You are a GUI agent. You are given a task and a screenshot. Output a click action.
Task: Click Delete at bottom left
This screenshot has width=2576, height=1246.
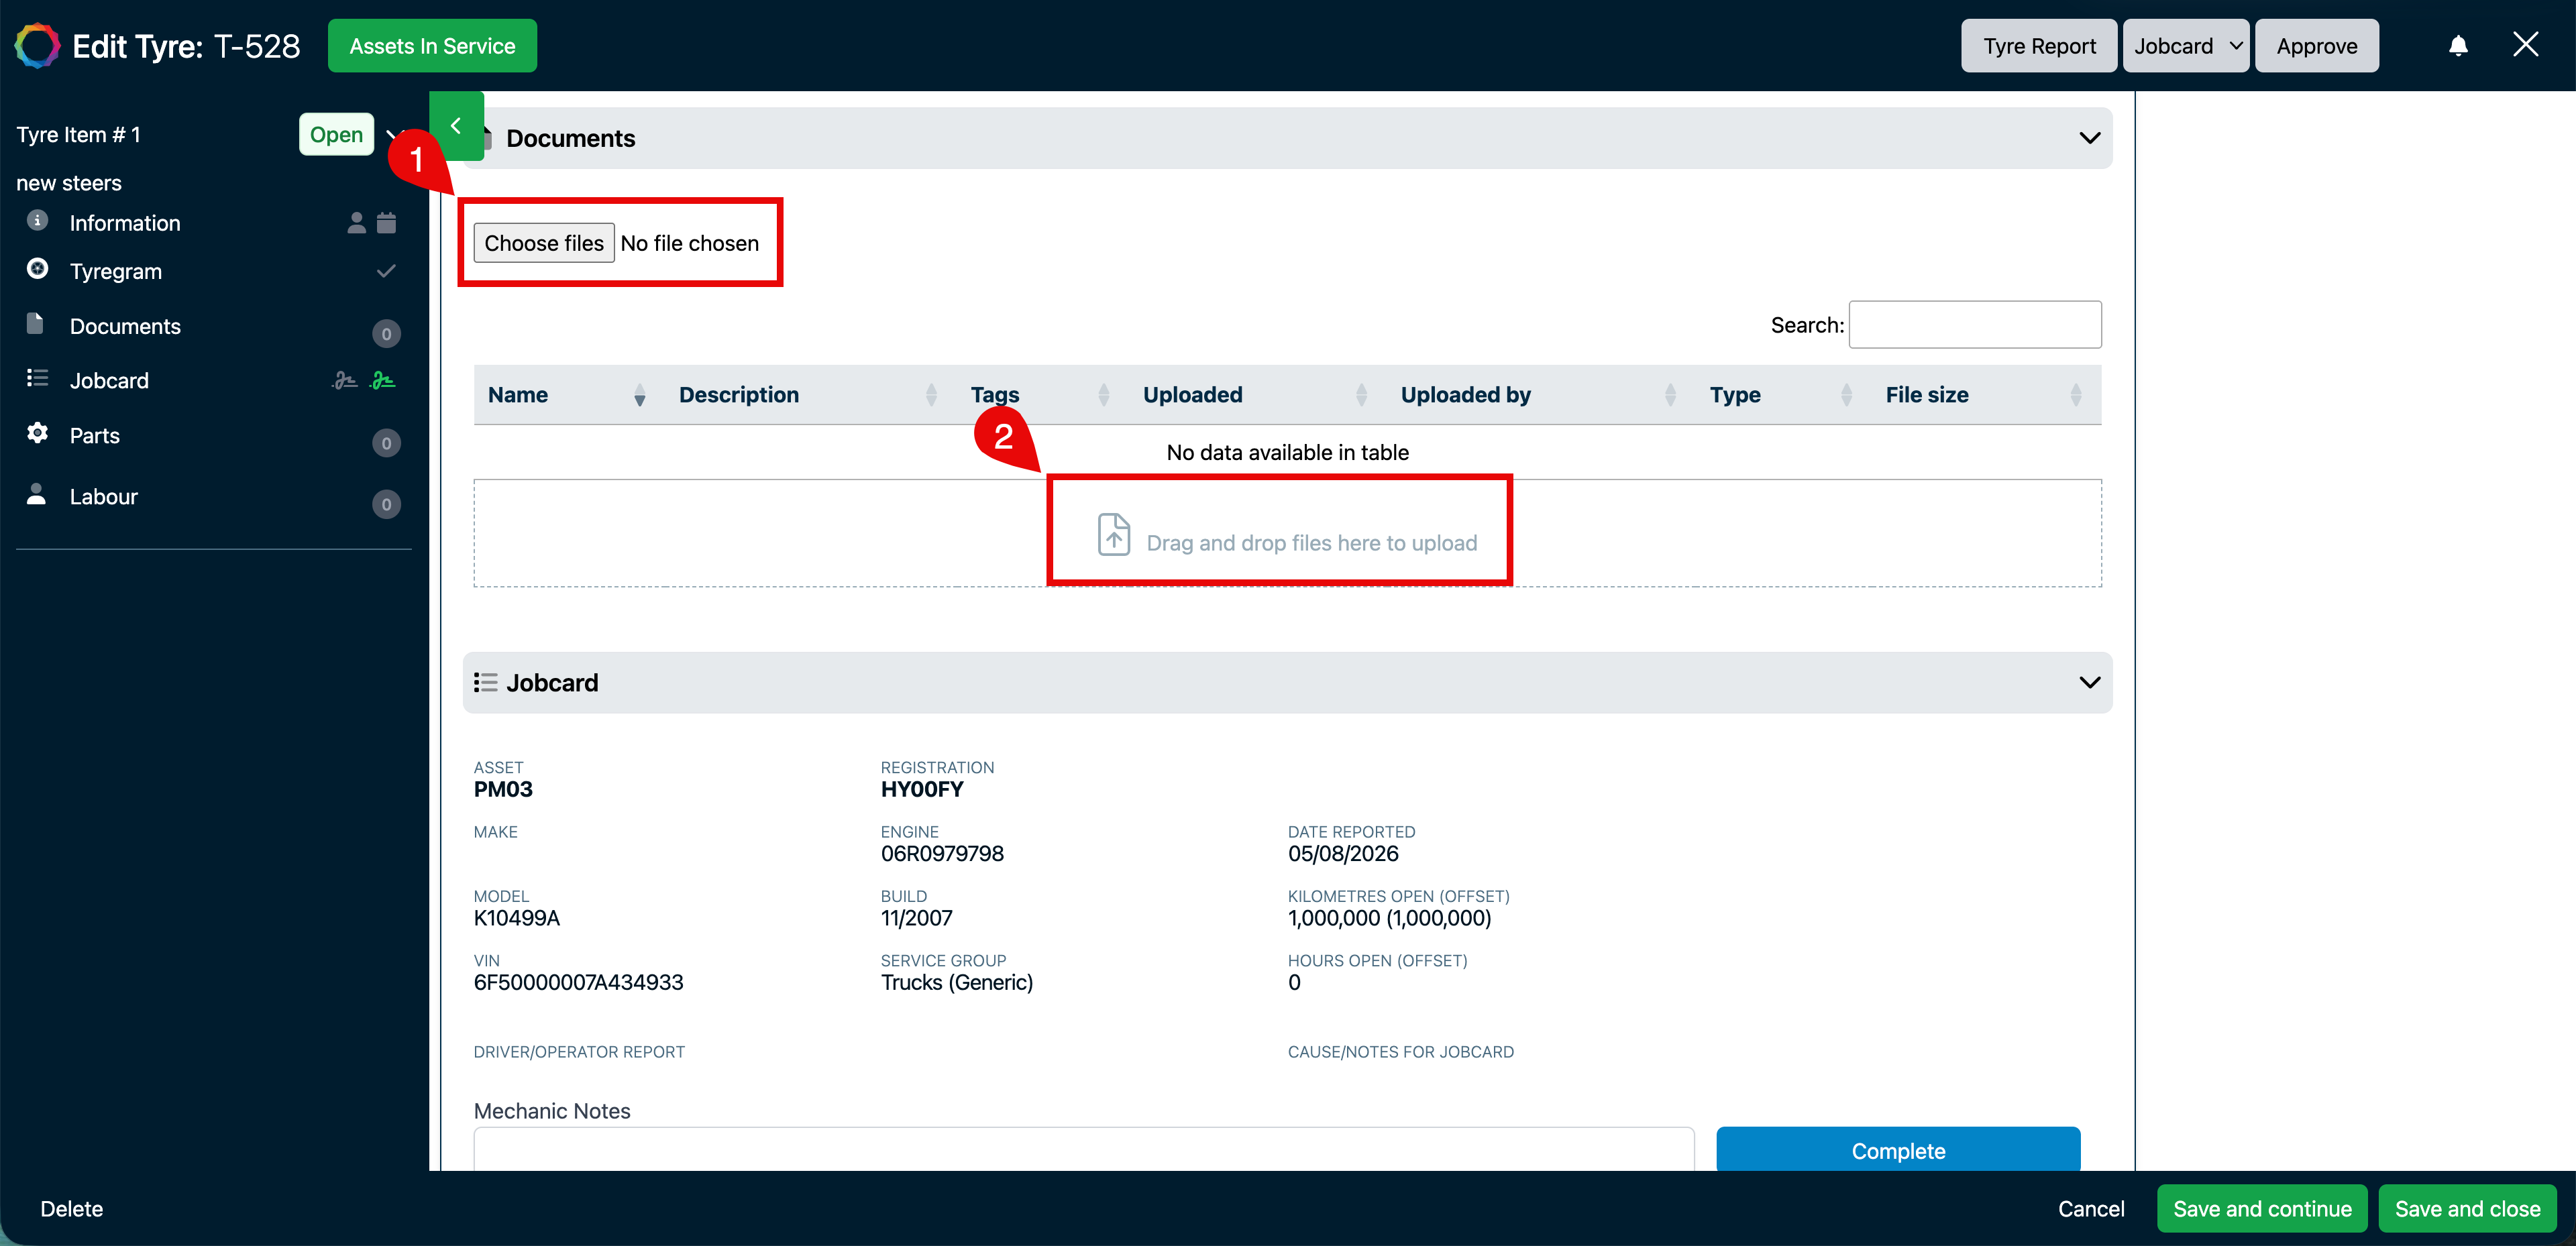tap(72, 1209)
